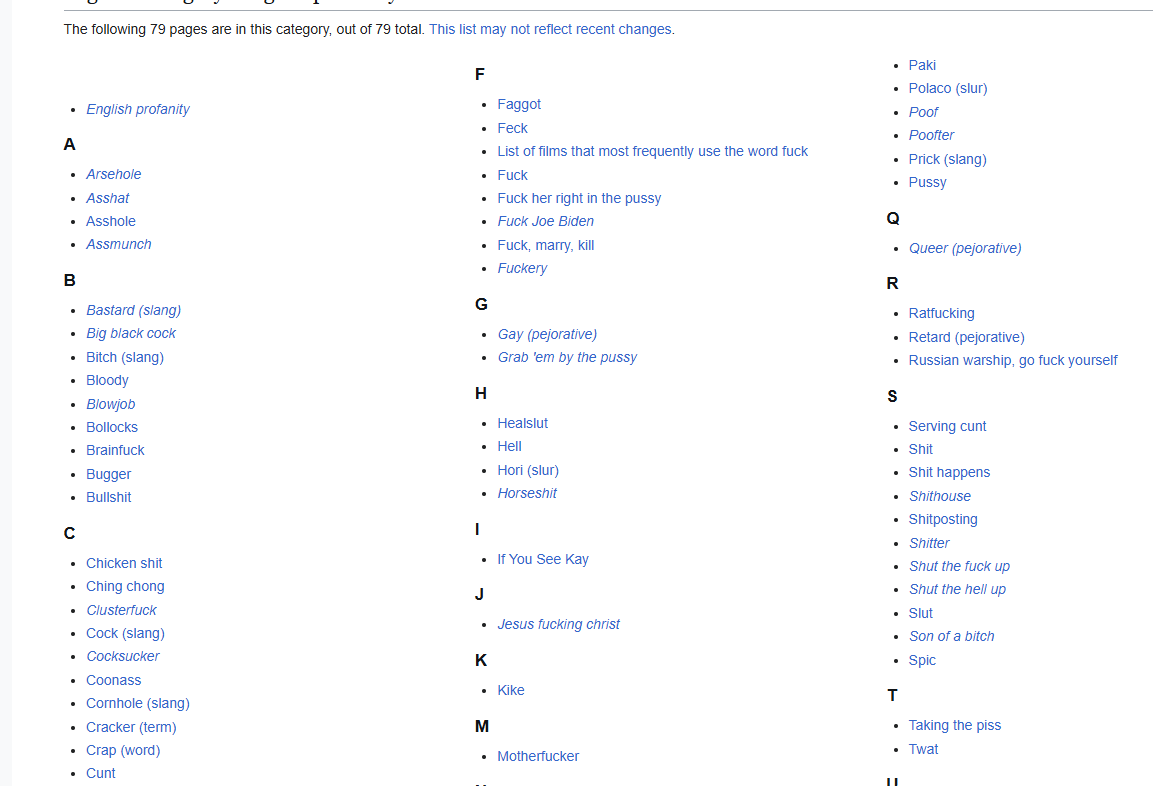Screen dimensions: 1153x786
Task: Click the Bloody link
Action: tap(107, 380)
